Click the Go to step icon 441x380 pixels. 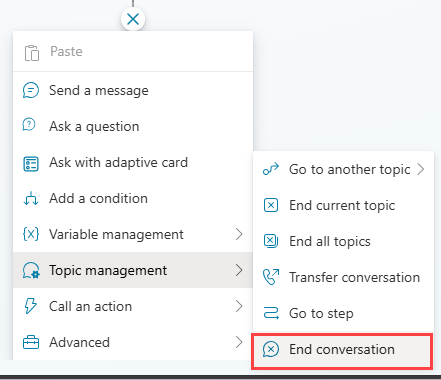coord(271,313)
